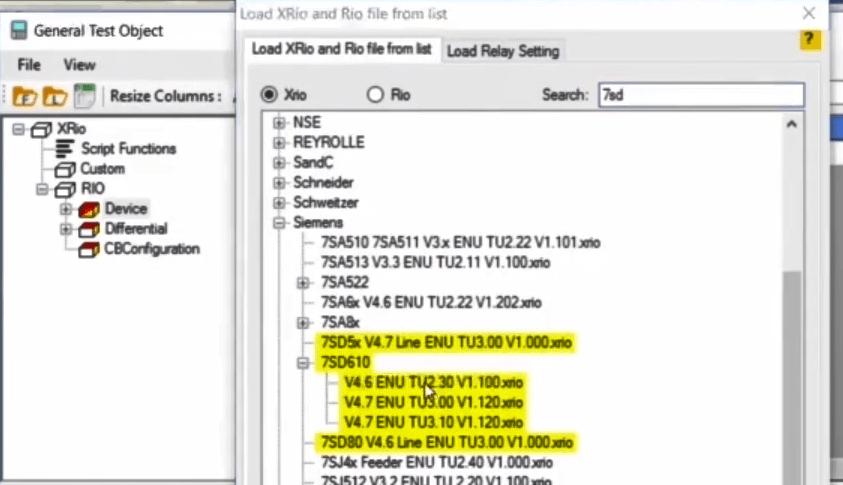Click the first folder icon in toolbar

(x=24, y=96)
